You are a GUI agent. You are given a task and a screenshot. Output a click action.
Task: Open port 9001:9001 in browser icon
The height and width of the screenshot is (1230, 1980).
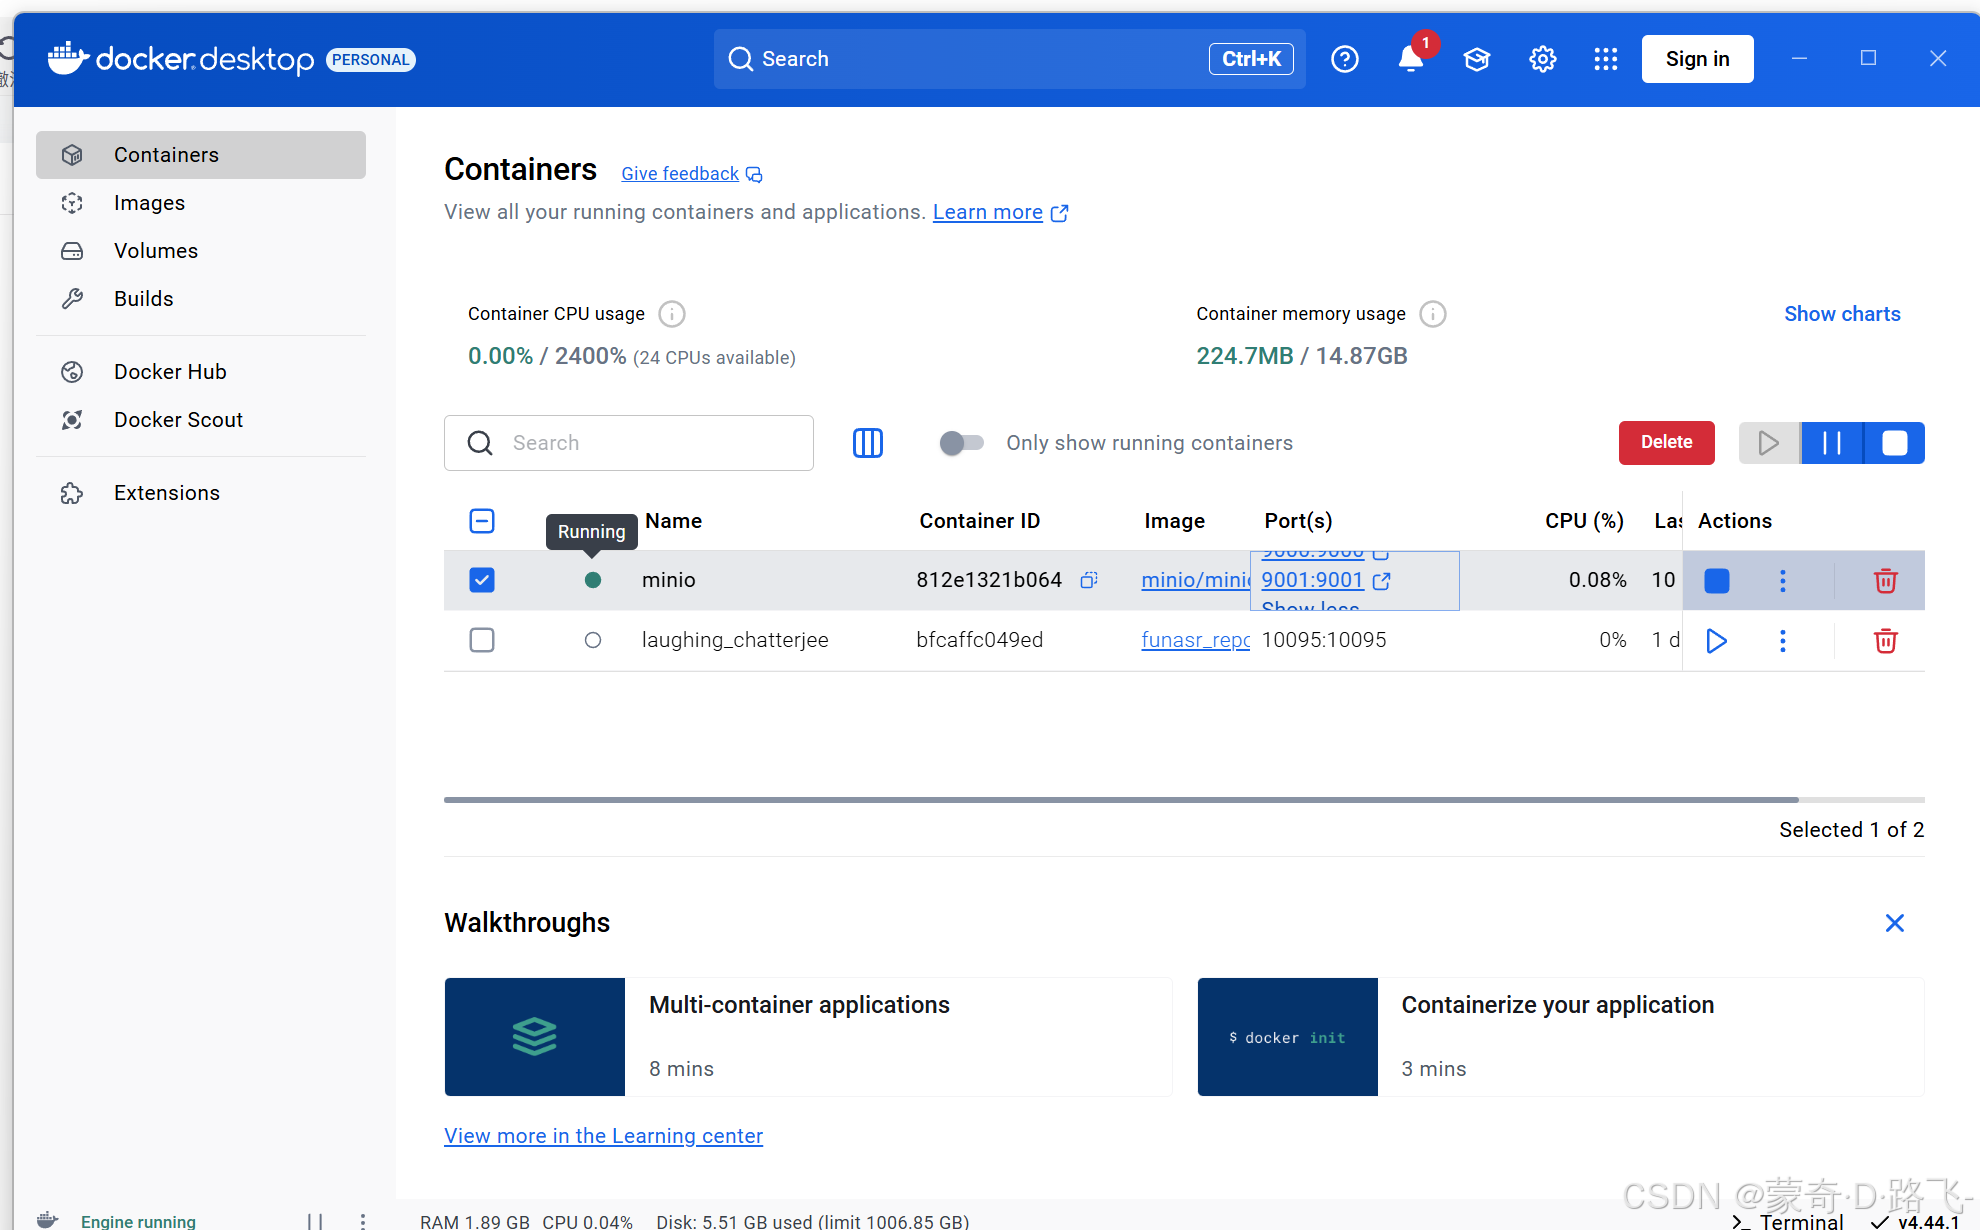tap(1382, 581)
